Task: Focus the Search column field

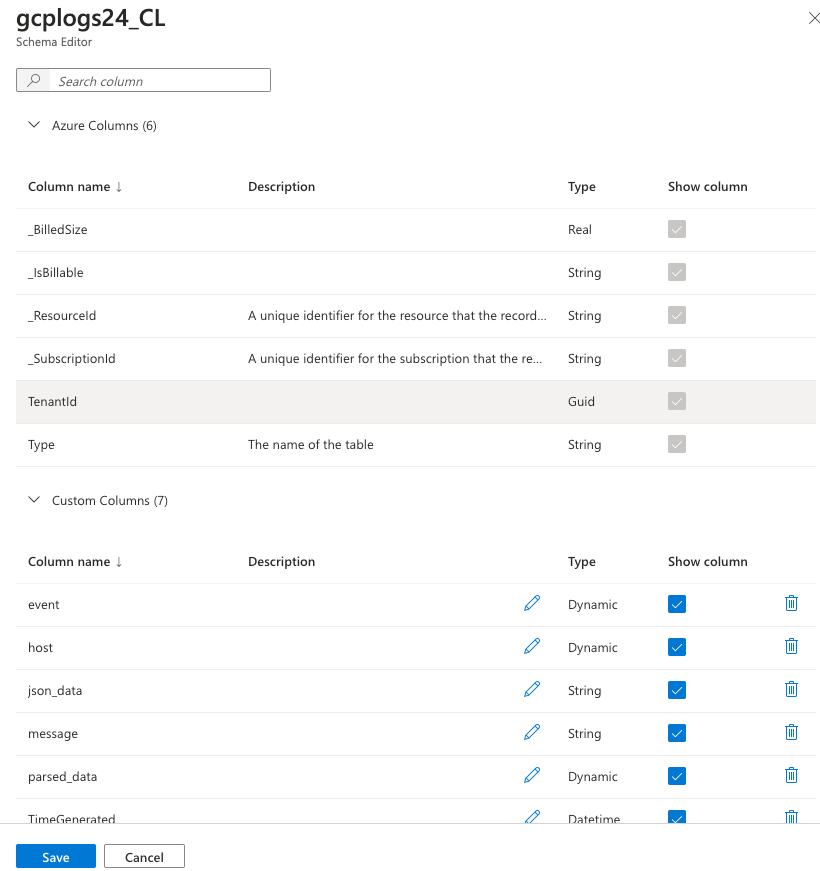Action: tap(143, 80)
